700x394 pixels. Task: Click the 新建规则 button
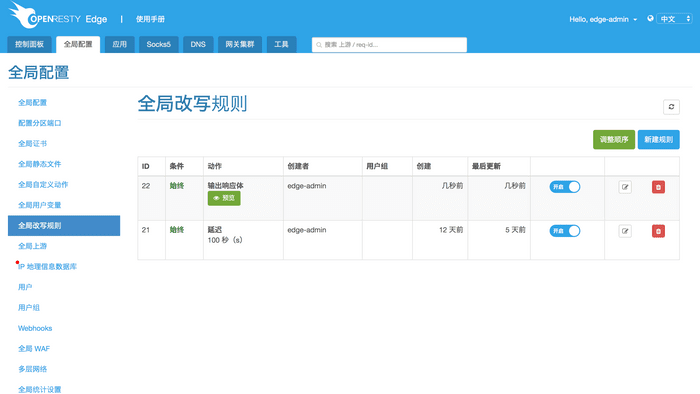tap(658, 140)
